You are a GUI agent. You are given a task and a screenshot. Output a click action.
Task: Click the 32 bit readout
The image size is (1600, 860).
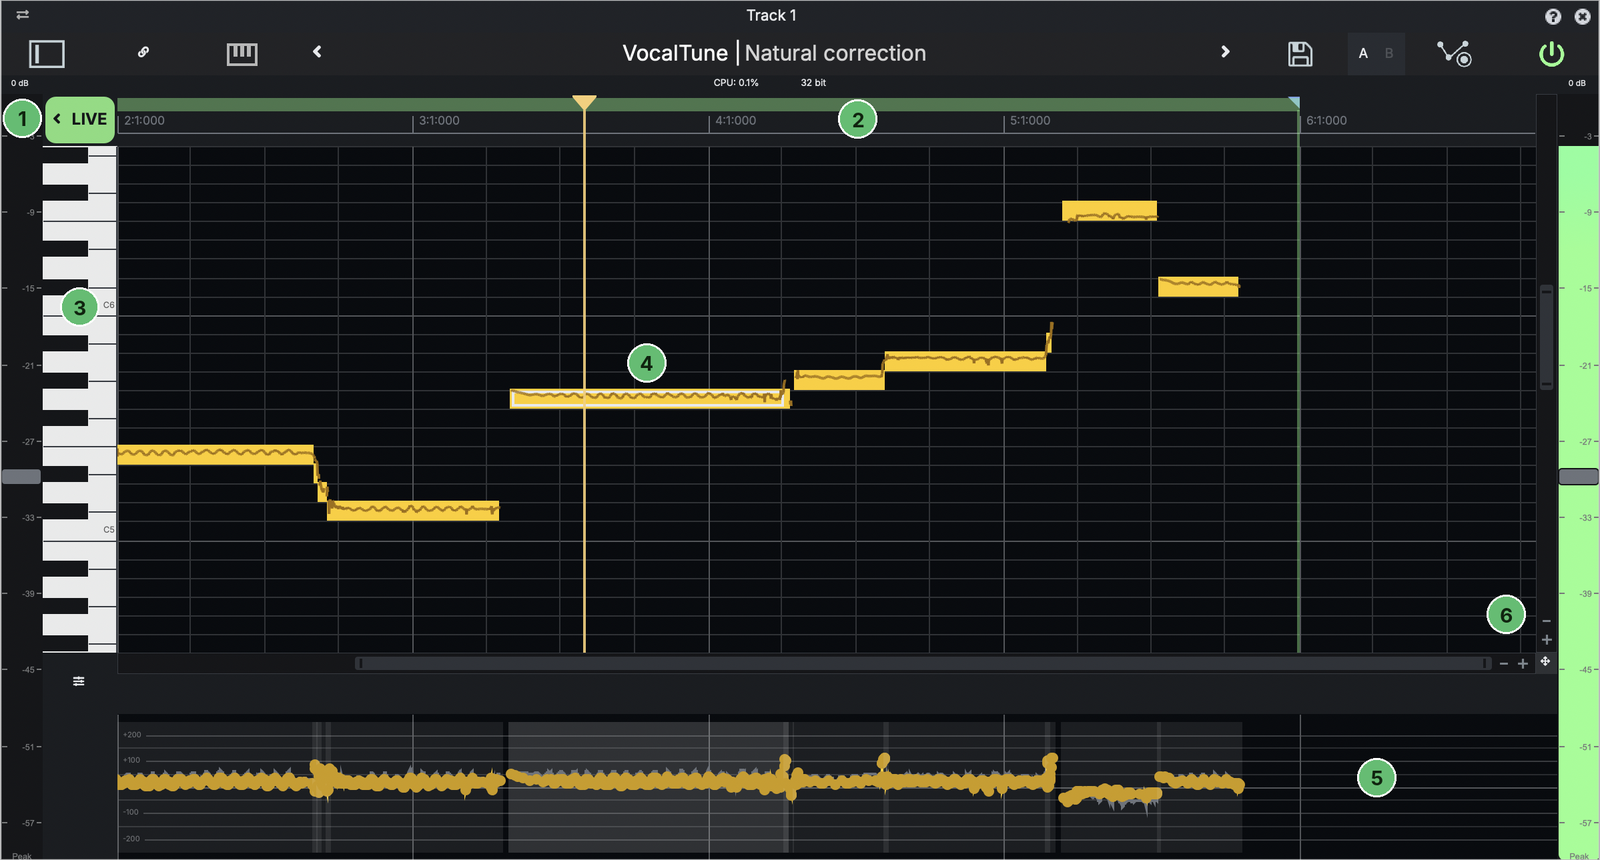813,83
